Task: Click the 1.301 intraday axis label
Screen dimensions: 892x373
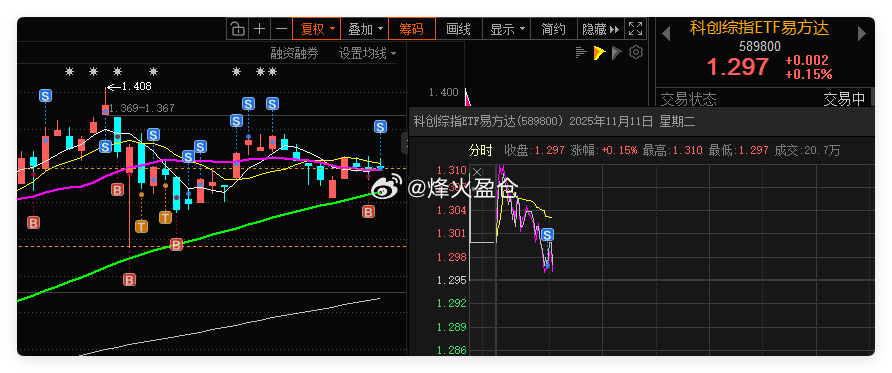Action: tap(451, 233)
